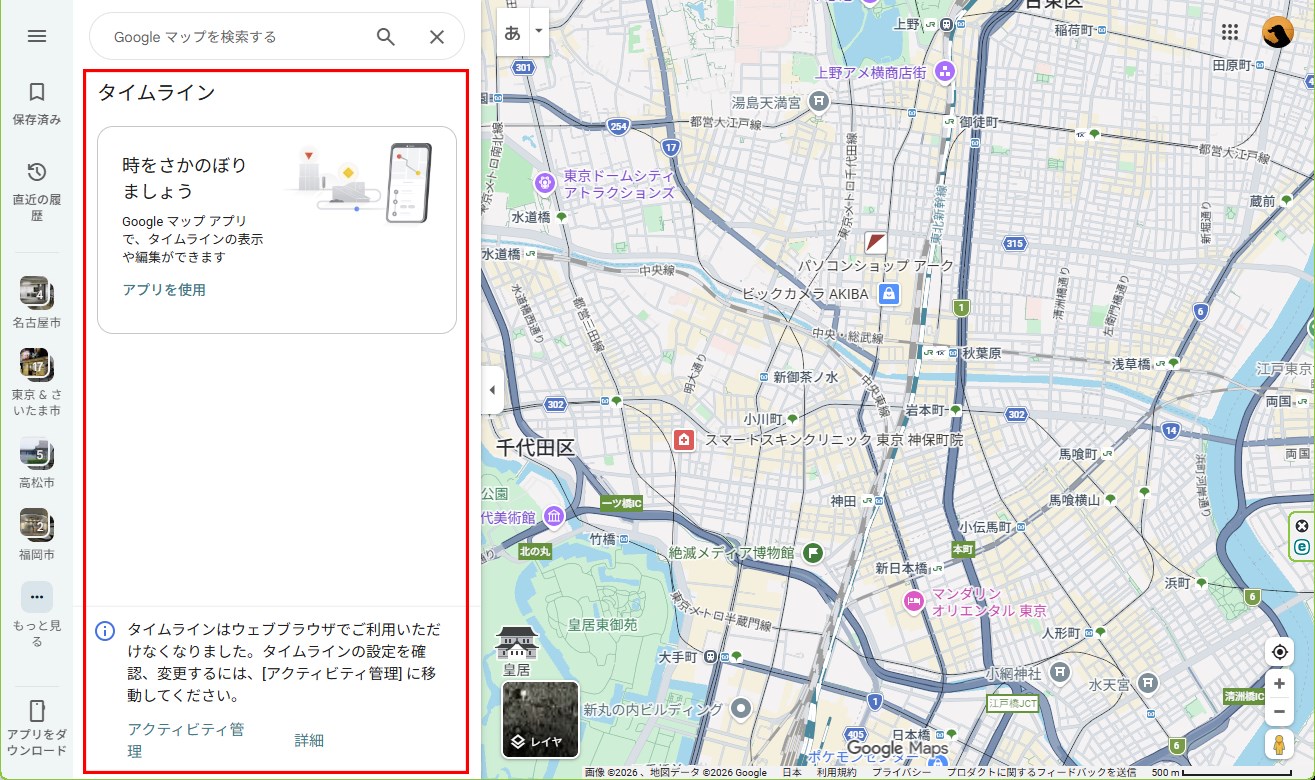1315x780 pixels.
Task: Zoom out with the minus button
Action: click(1279, 712)
